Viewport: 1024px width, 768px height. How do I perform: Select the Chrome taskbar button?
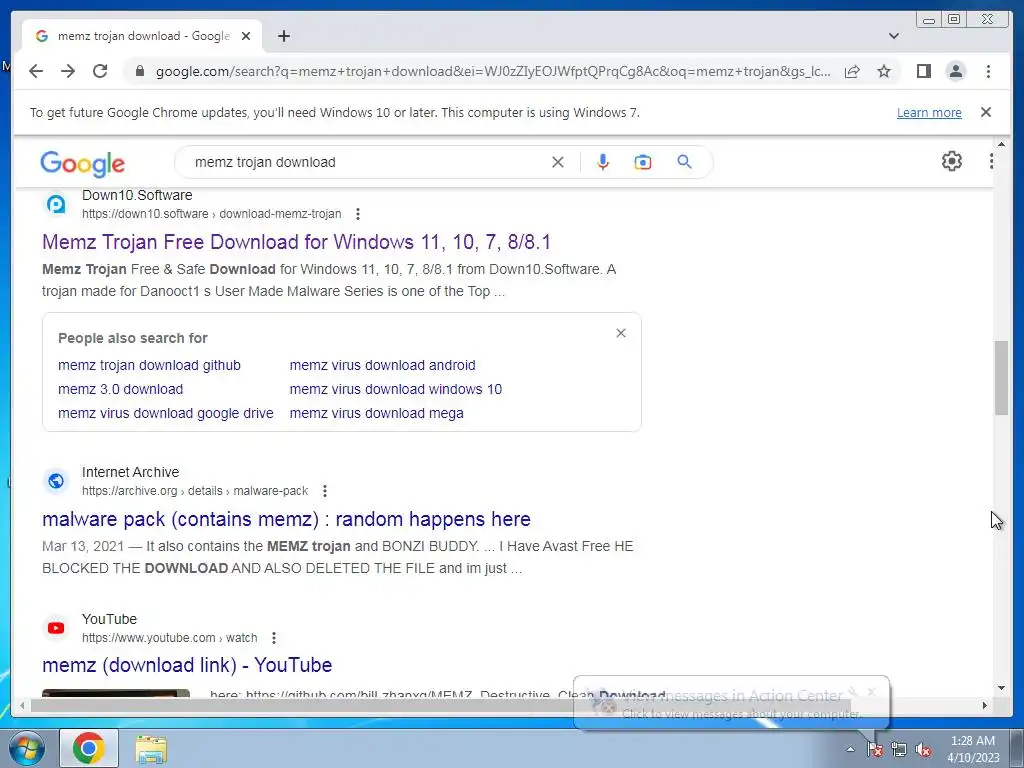click(89, 748)
